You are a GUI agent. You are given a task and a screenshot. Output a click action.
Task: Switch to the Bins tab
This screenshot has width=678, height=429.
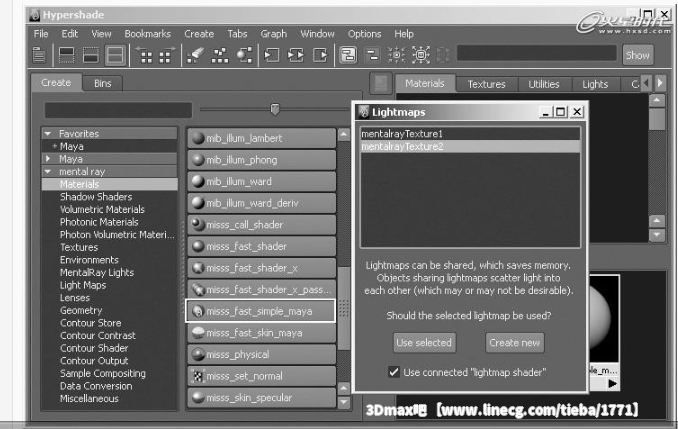click(x=102, y=83)
